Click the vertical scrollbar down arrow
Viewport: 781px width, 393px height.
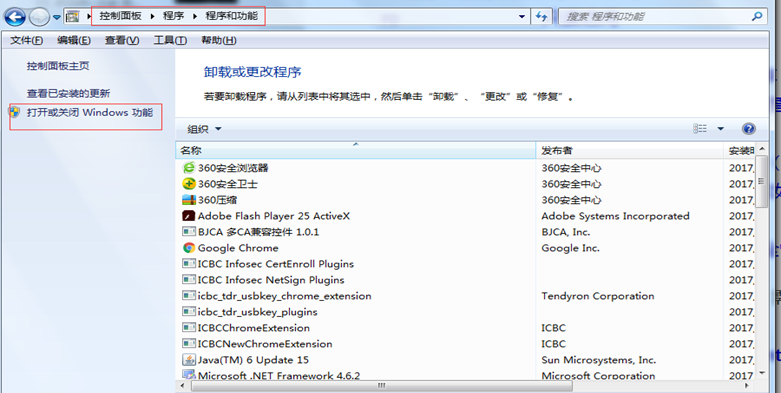coord(761,373)
